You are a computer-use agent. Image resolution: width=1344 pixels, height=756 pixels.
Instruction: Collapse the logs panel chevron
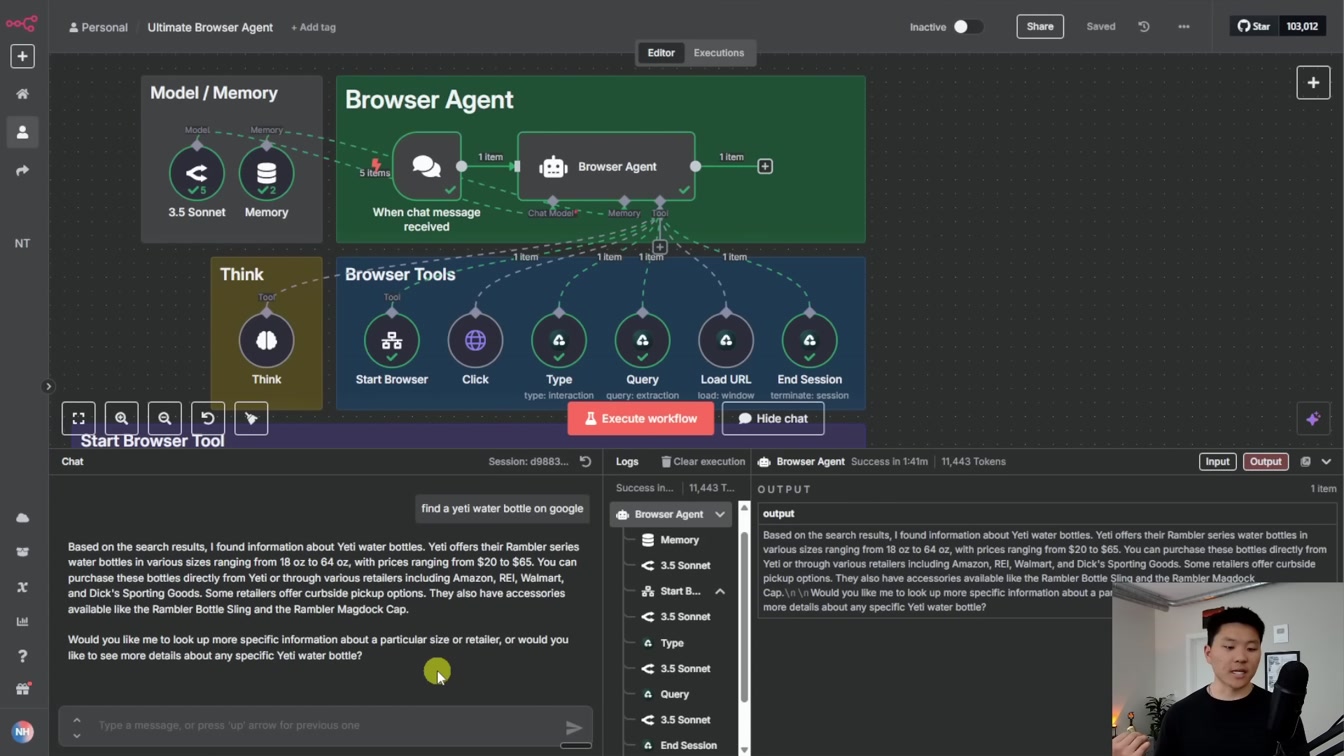pyautogui.click(x=1327, y=462)
